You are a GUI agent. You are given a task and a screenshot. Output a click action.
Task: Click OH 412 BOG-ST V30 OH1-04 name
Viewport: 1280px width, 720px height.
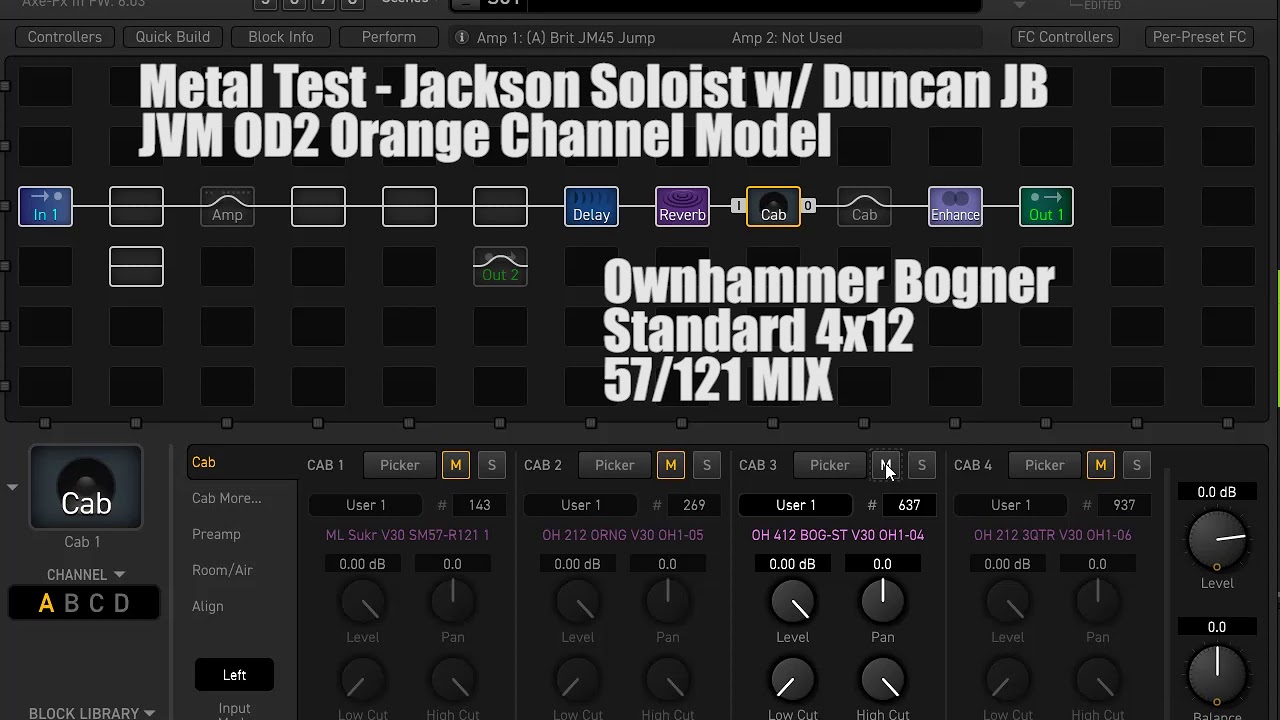click(838, 535)
